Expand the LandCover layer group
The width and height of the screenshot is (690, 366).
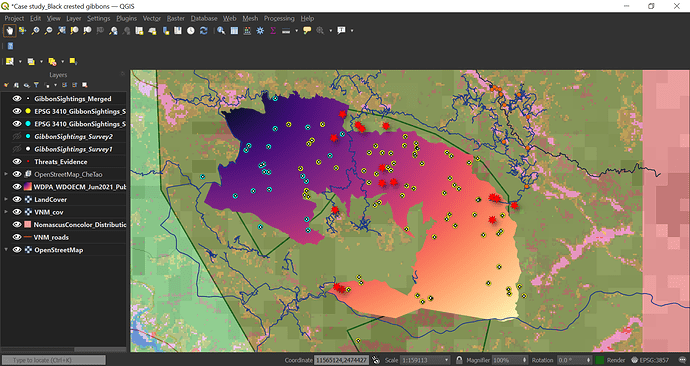pos(6,199)
